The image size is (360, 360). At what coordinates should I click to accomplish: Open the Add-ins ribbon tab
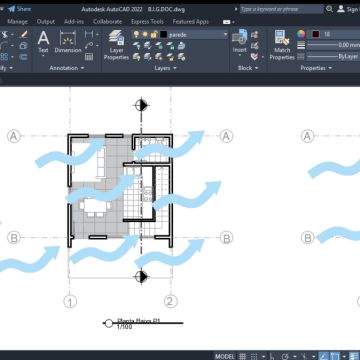(74, 22)
